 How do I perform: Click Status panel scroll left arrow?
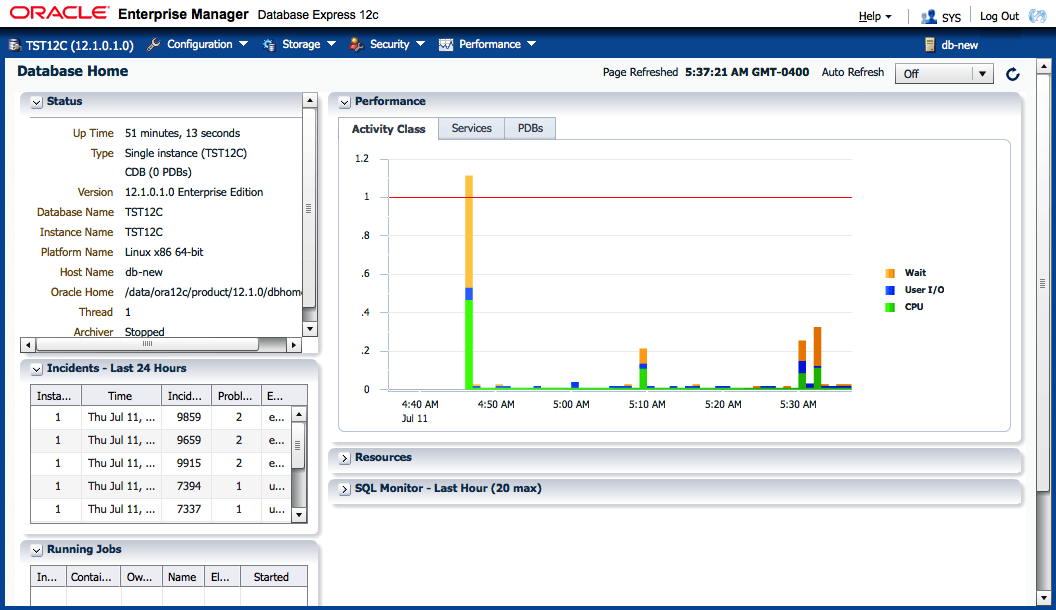[28, 345]
